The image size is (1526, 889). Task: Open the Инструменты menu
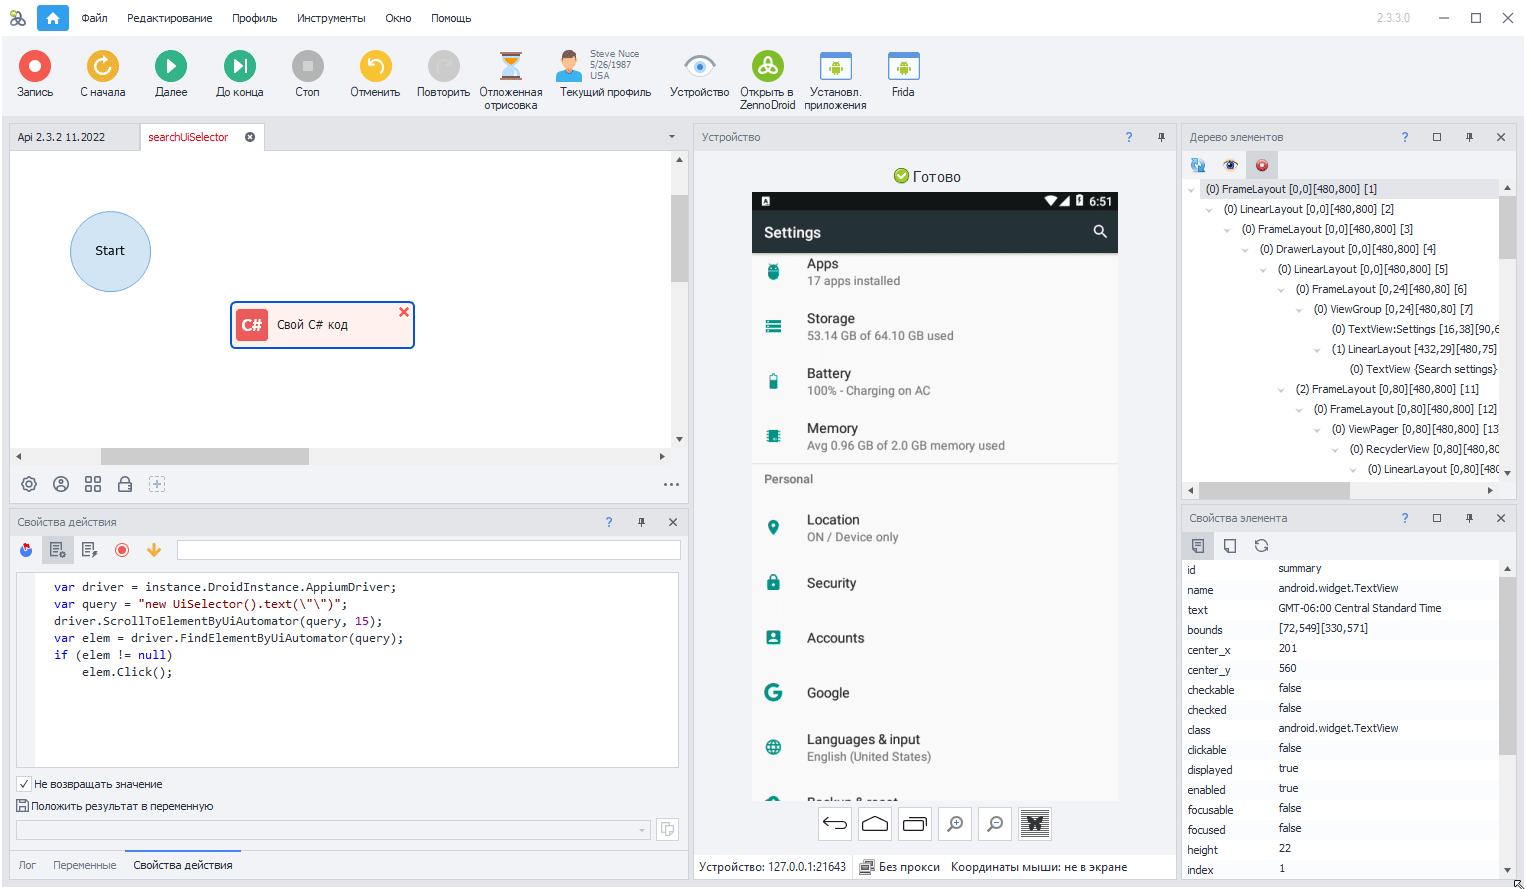tap(331, 18)
